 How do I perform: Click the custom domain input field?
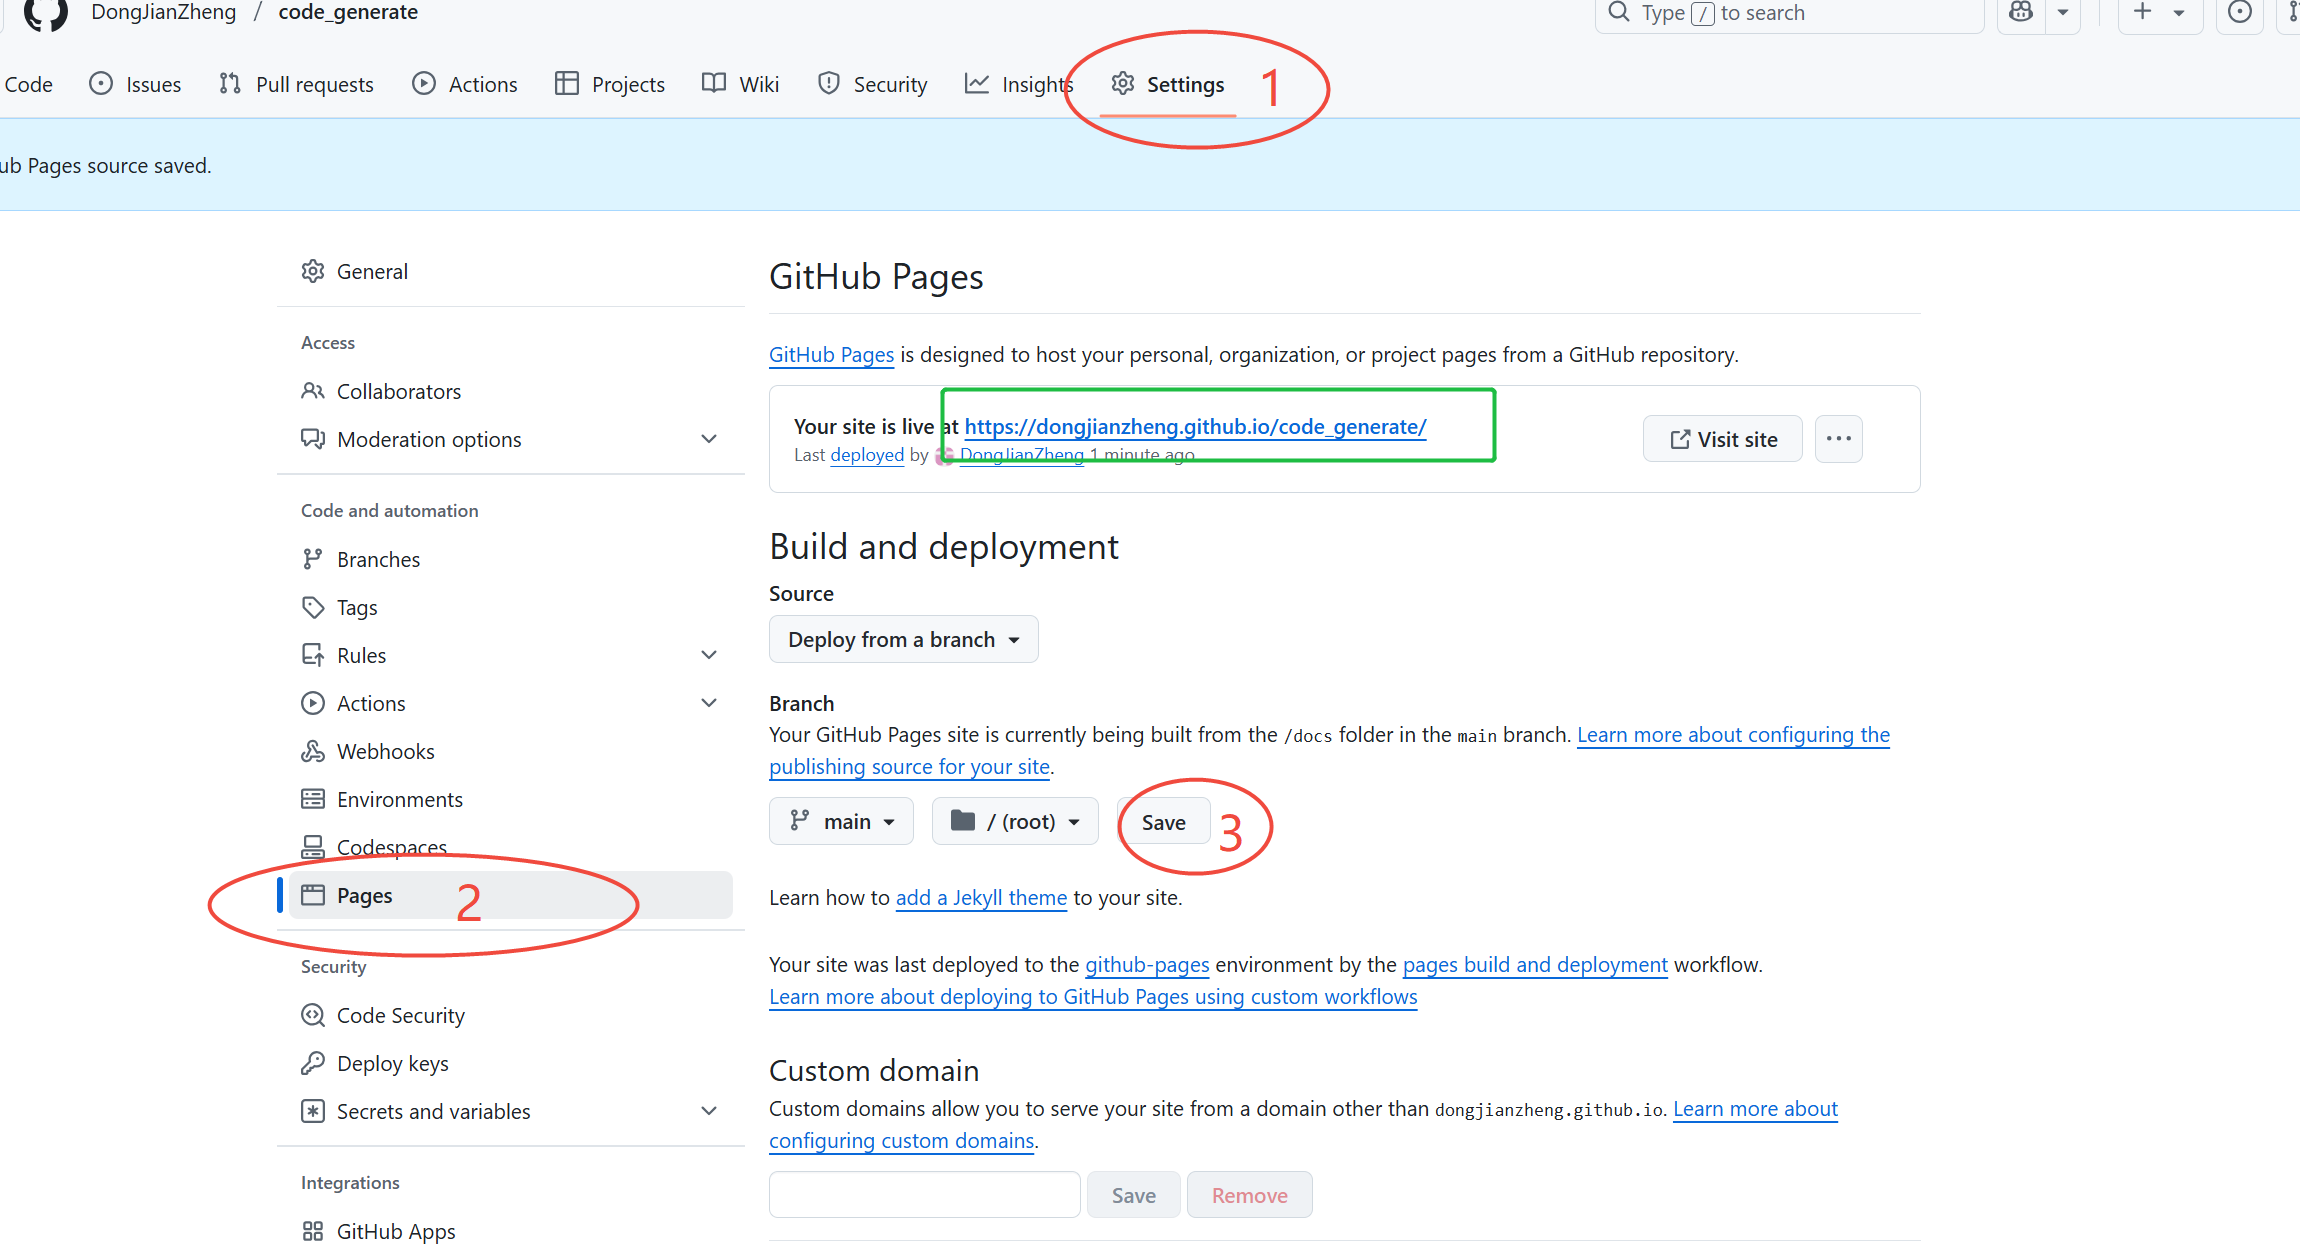click(923, 1194)
